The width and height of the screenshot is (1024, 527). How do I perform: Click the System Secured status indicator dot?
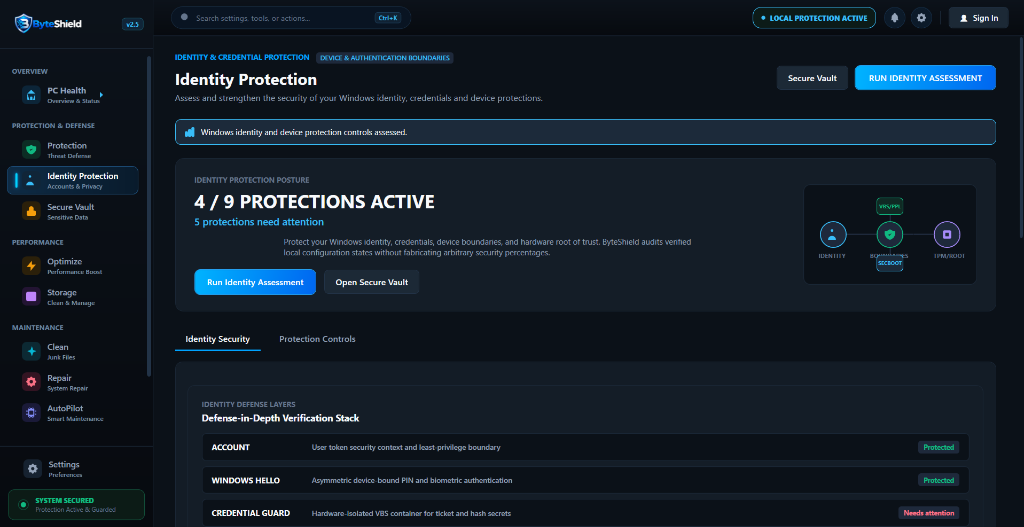24,505
